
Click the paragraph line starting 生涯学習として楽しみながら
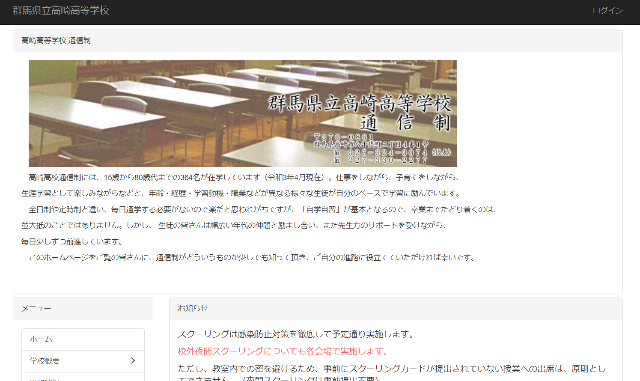tap(241, 193)
